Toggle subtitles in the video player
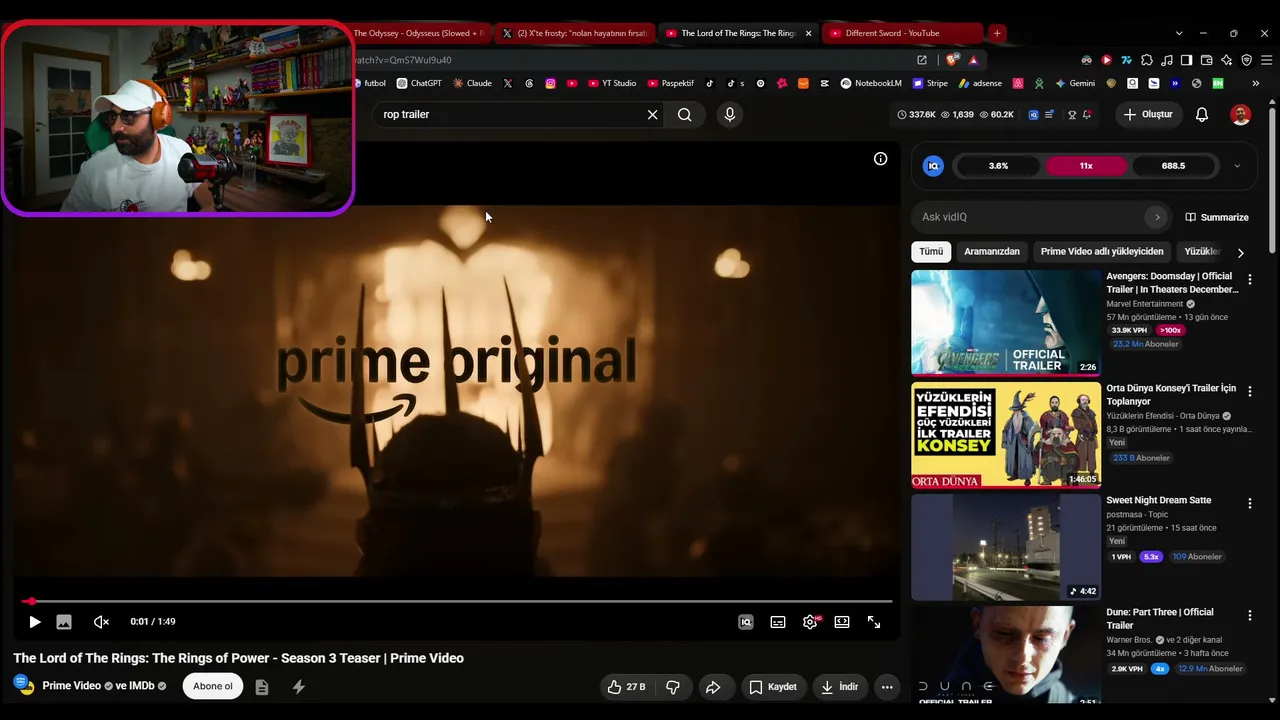Image resolution: width=1280 pixels, height=720 pixels. click(x=778, y=622)
